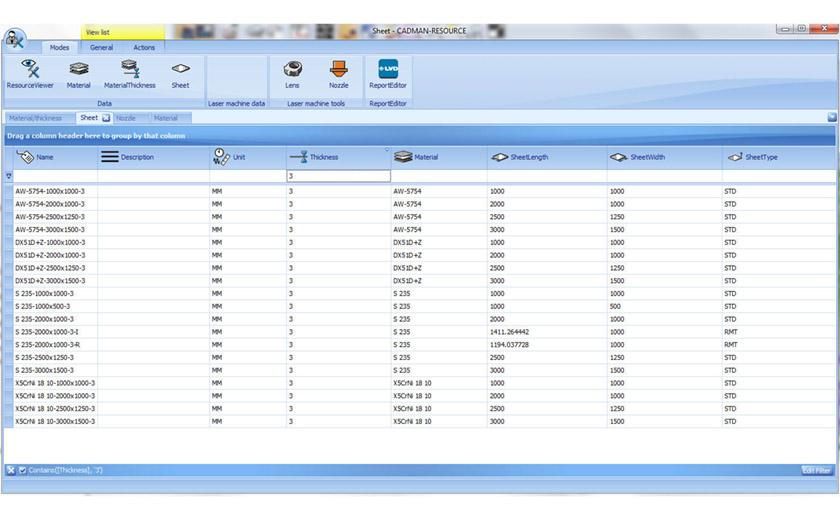
Task: Switch to the Actions ribbon tab
Action: tap(144, 48)
